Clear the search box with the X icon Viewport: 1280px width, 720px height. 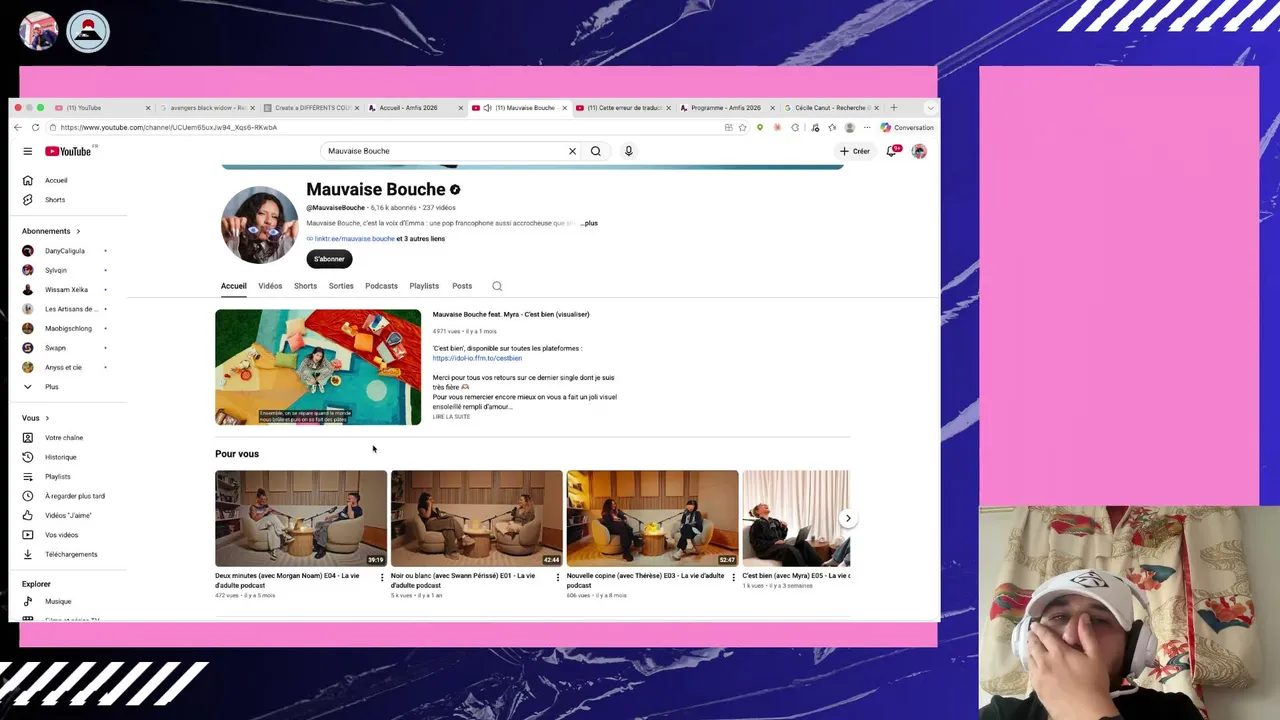572,151
